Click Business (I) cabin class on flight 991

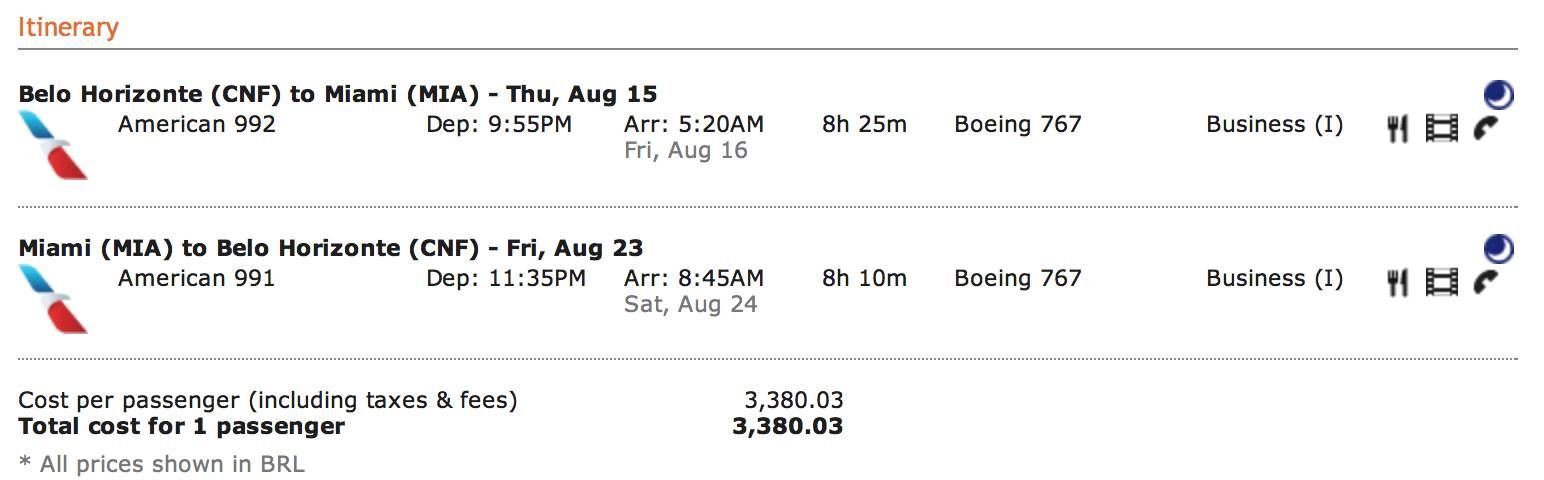tap(1274, 279)
